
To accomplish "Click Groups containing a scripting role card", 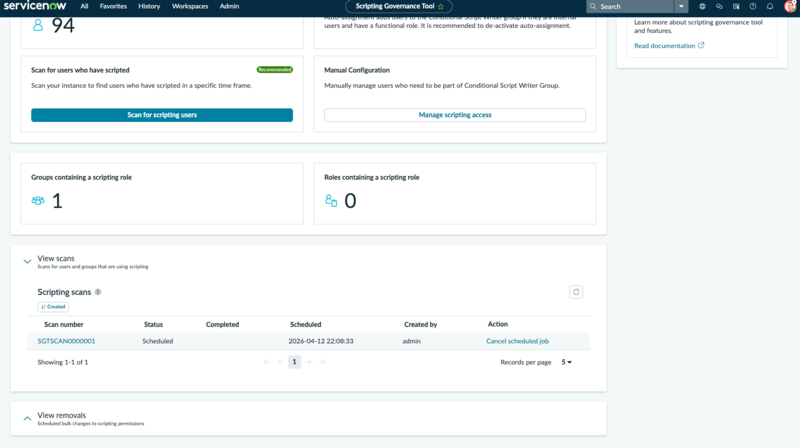I will pyautogui.click(x=162, y=193).
